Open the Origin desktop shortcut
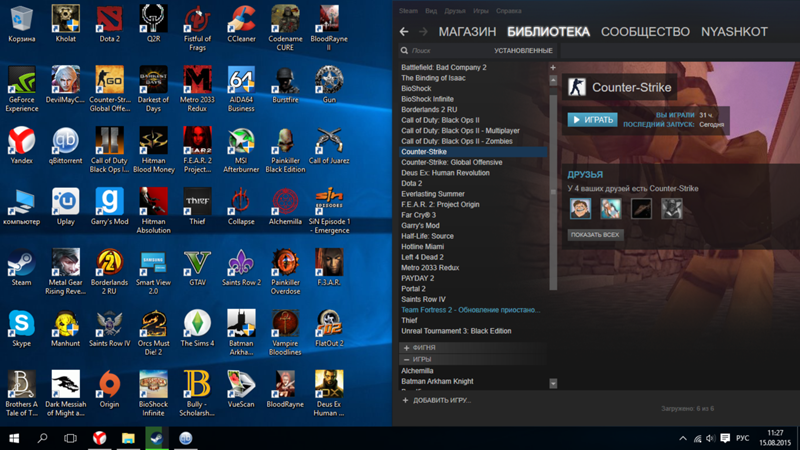The width and height of the screenshot is (800, 450). (109, 389)
